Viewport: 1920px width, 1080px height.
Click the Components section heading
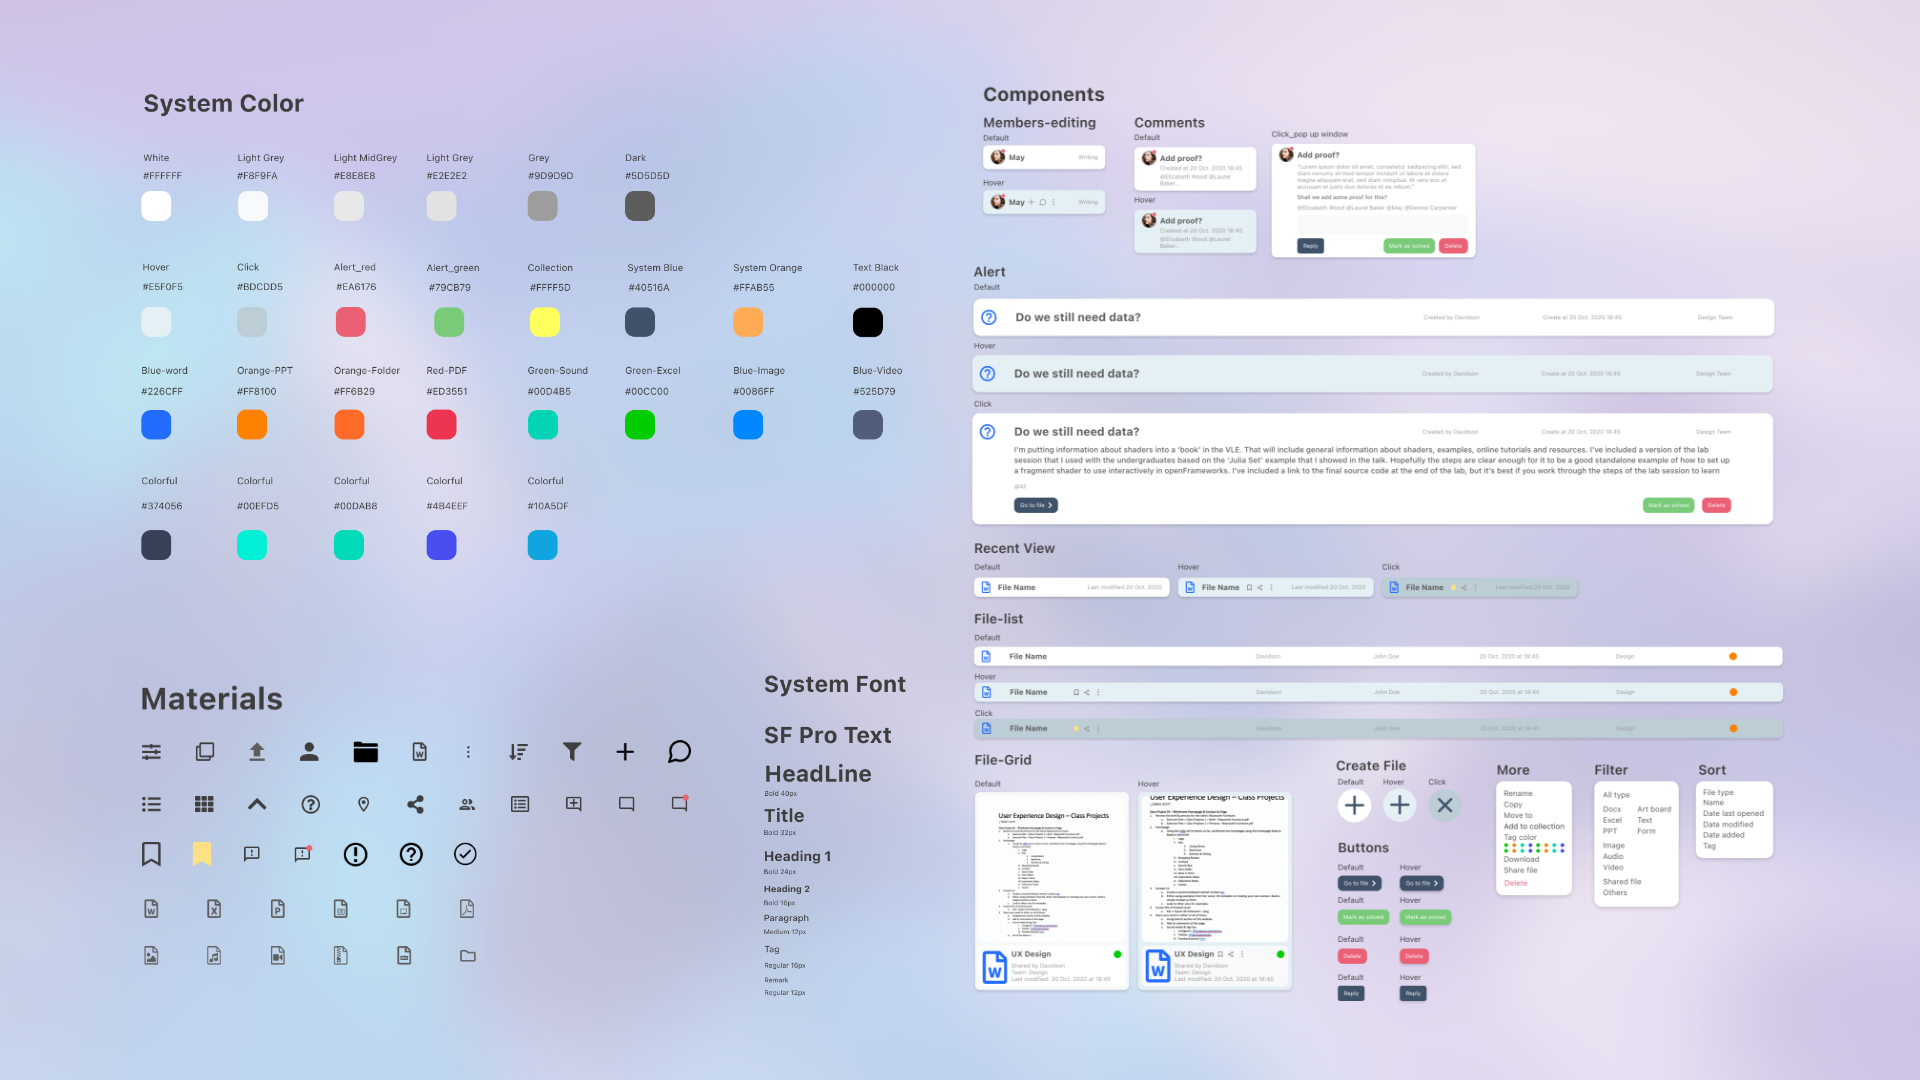[1043, 92]
